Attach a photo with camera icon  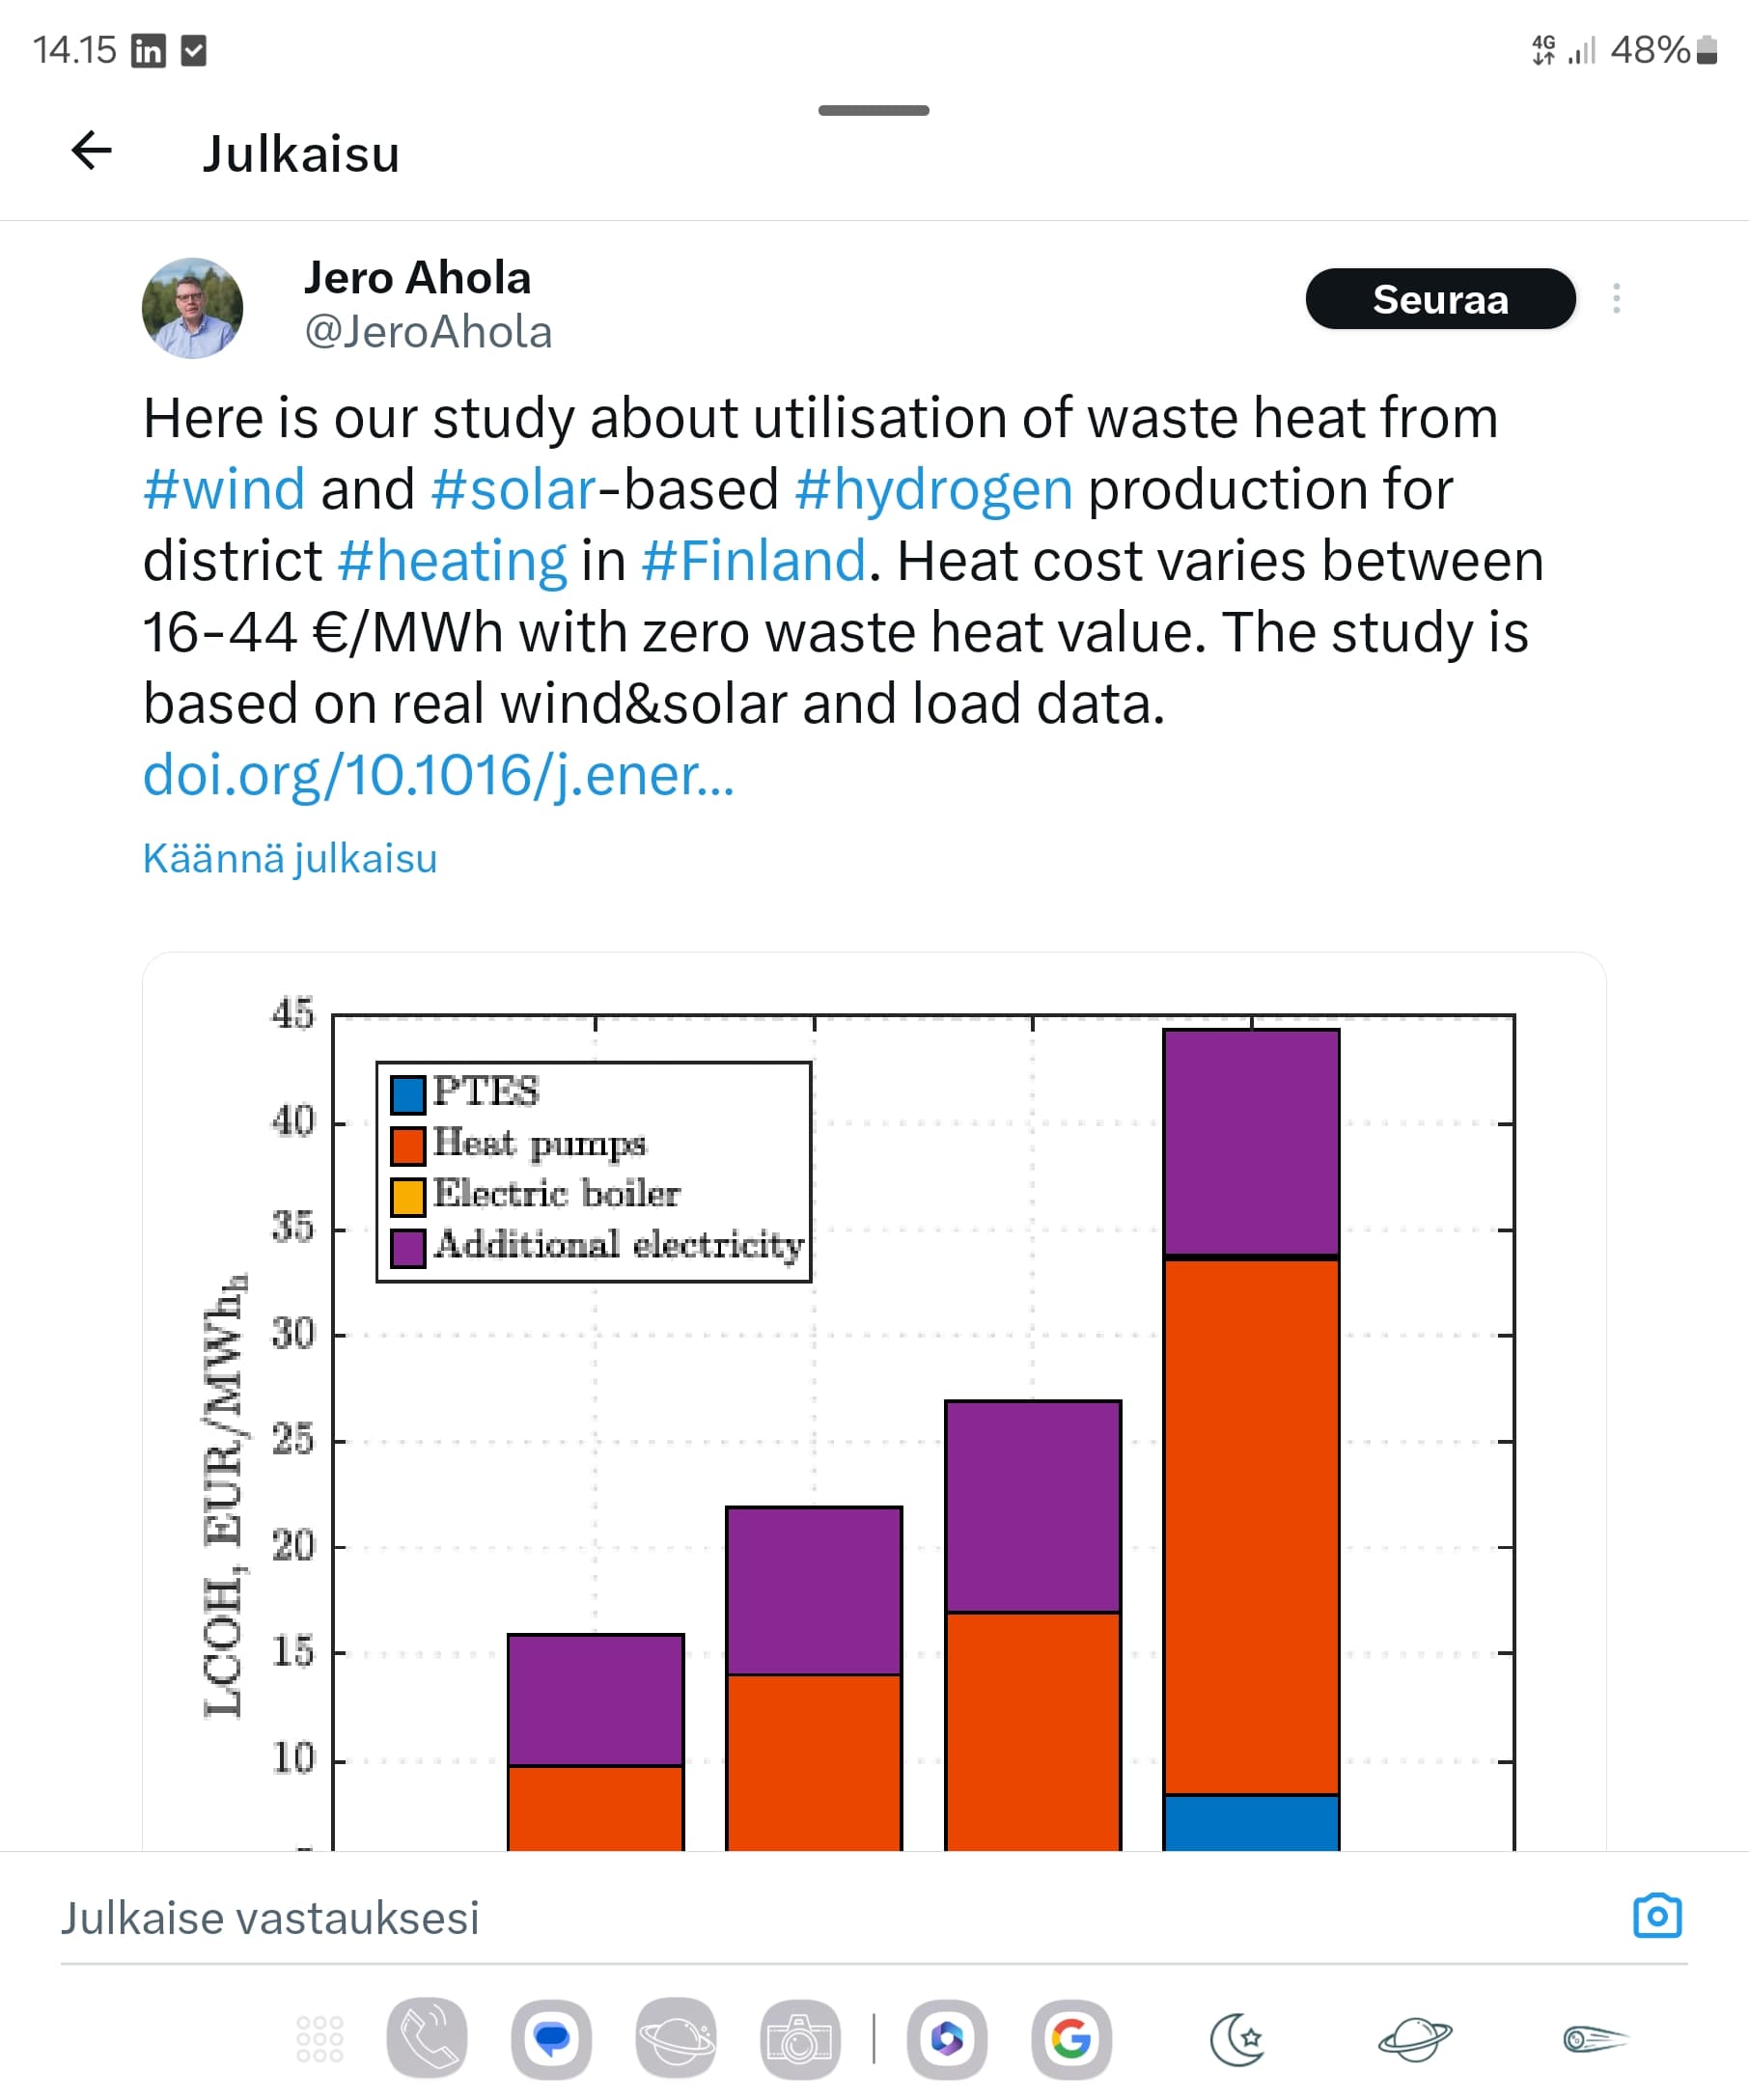[x=1657, y=1917]
